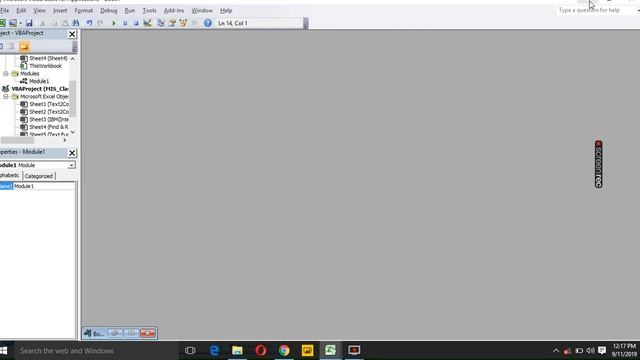The height and width of the screenshot is (360, 640).
Task: Switch to the Categorized properties tab
Action: coord(39,176)
